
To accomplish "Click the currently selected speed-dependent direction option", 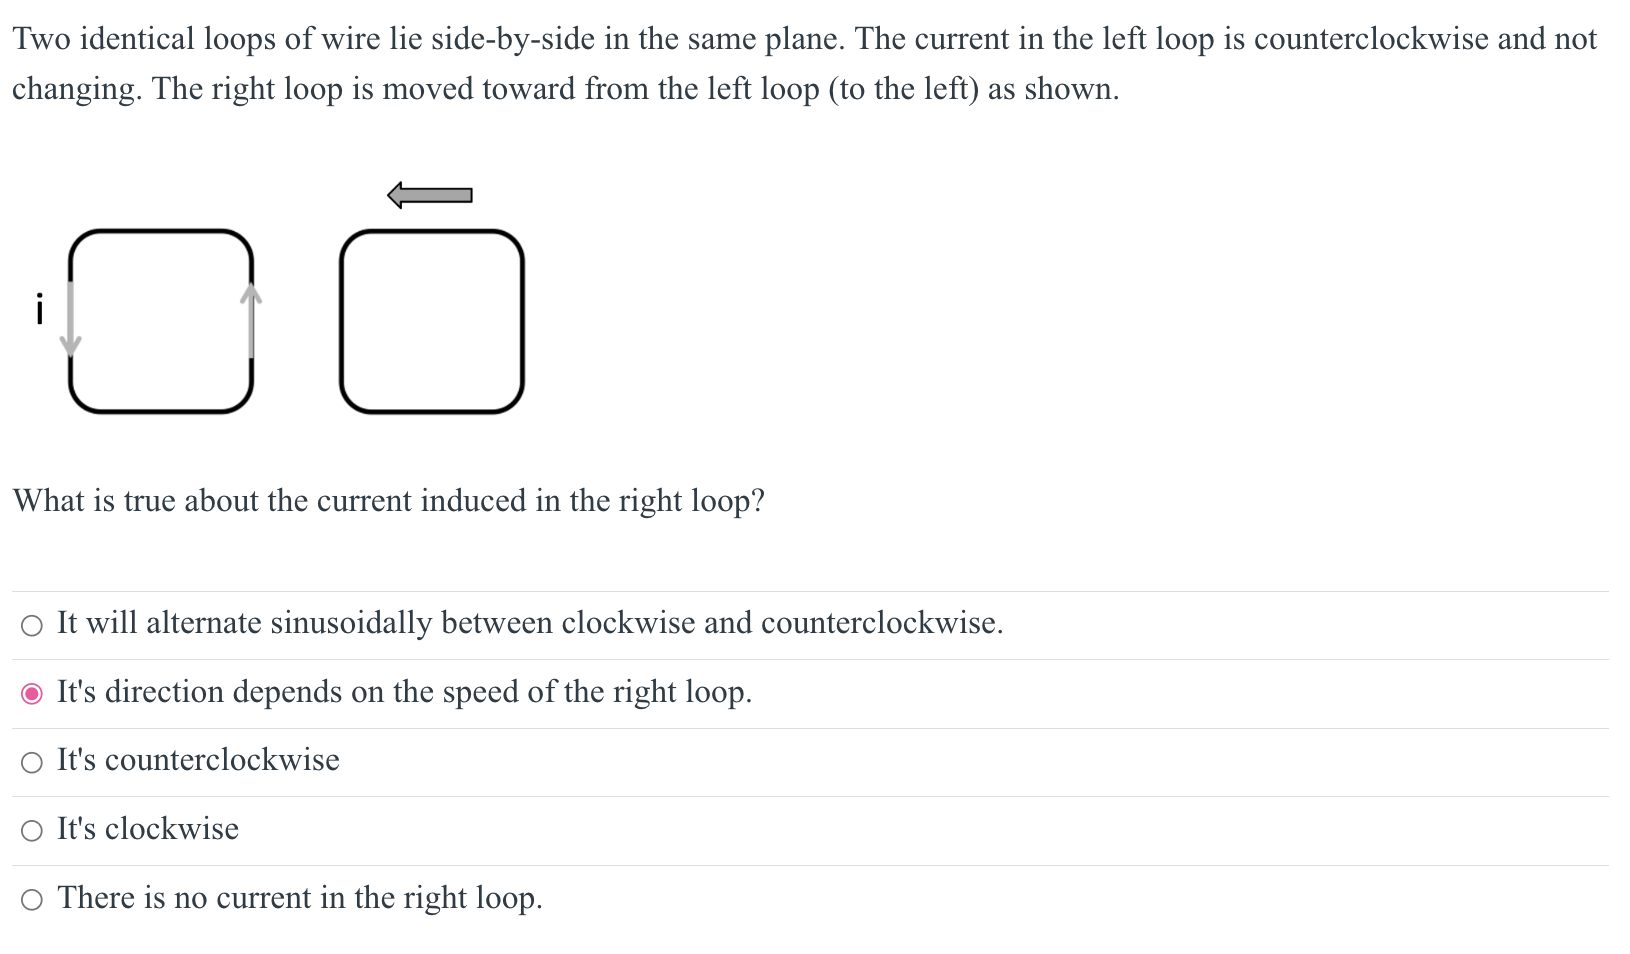I will pos(33,693).
